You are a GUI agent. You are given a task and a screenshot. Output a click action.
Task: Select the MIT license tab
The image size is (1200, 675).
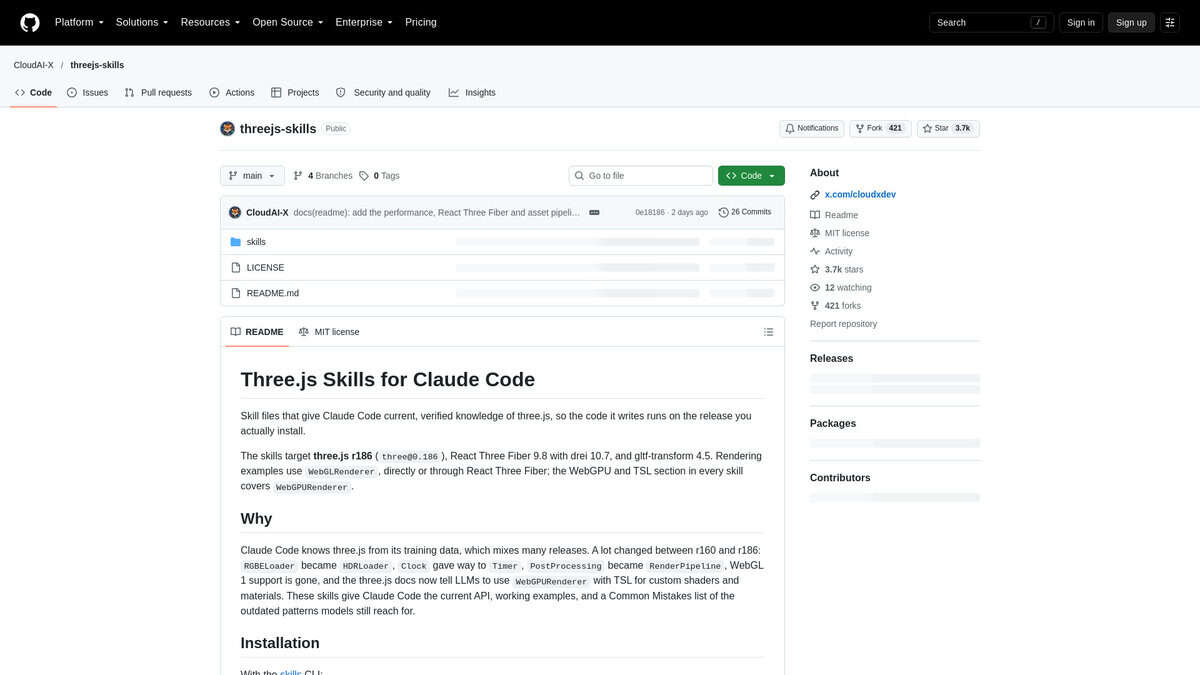(329, 332)
